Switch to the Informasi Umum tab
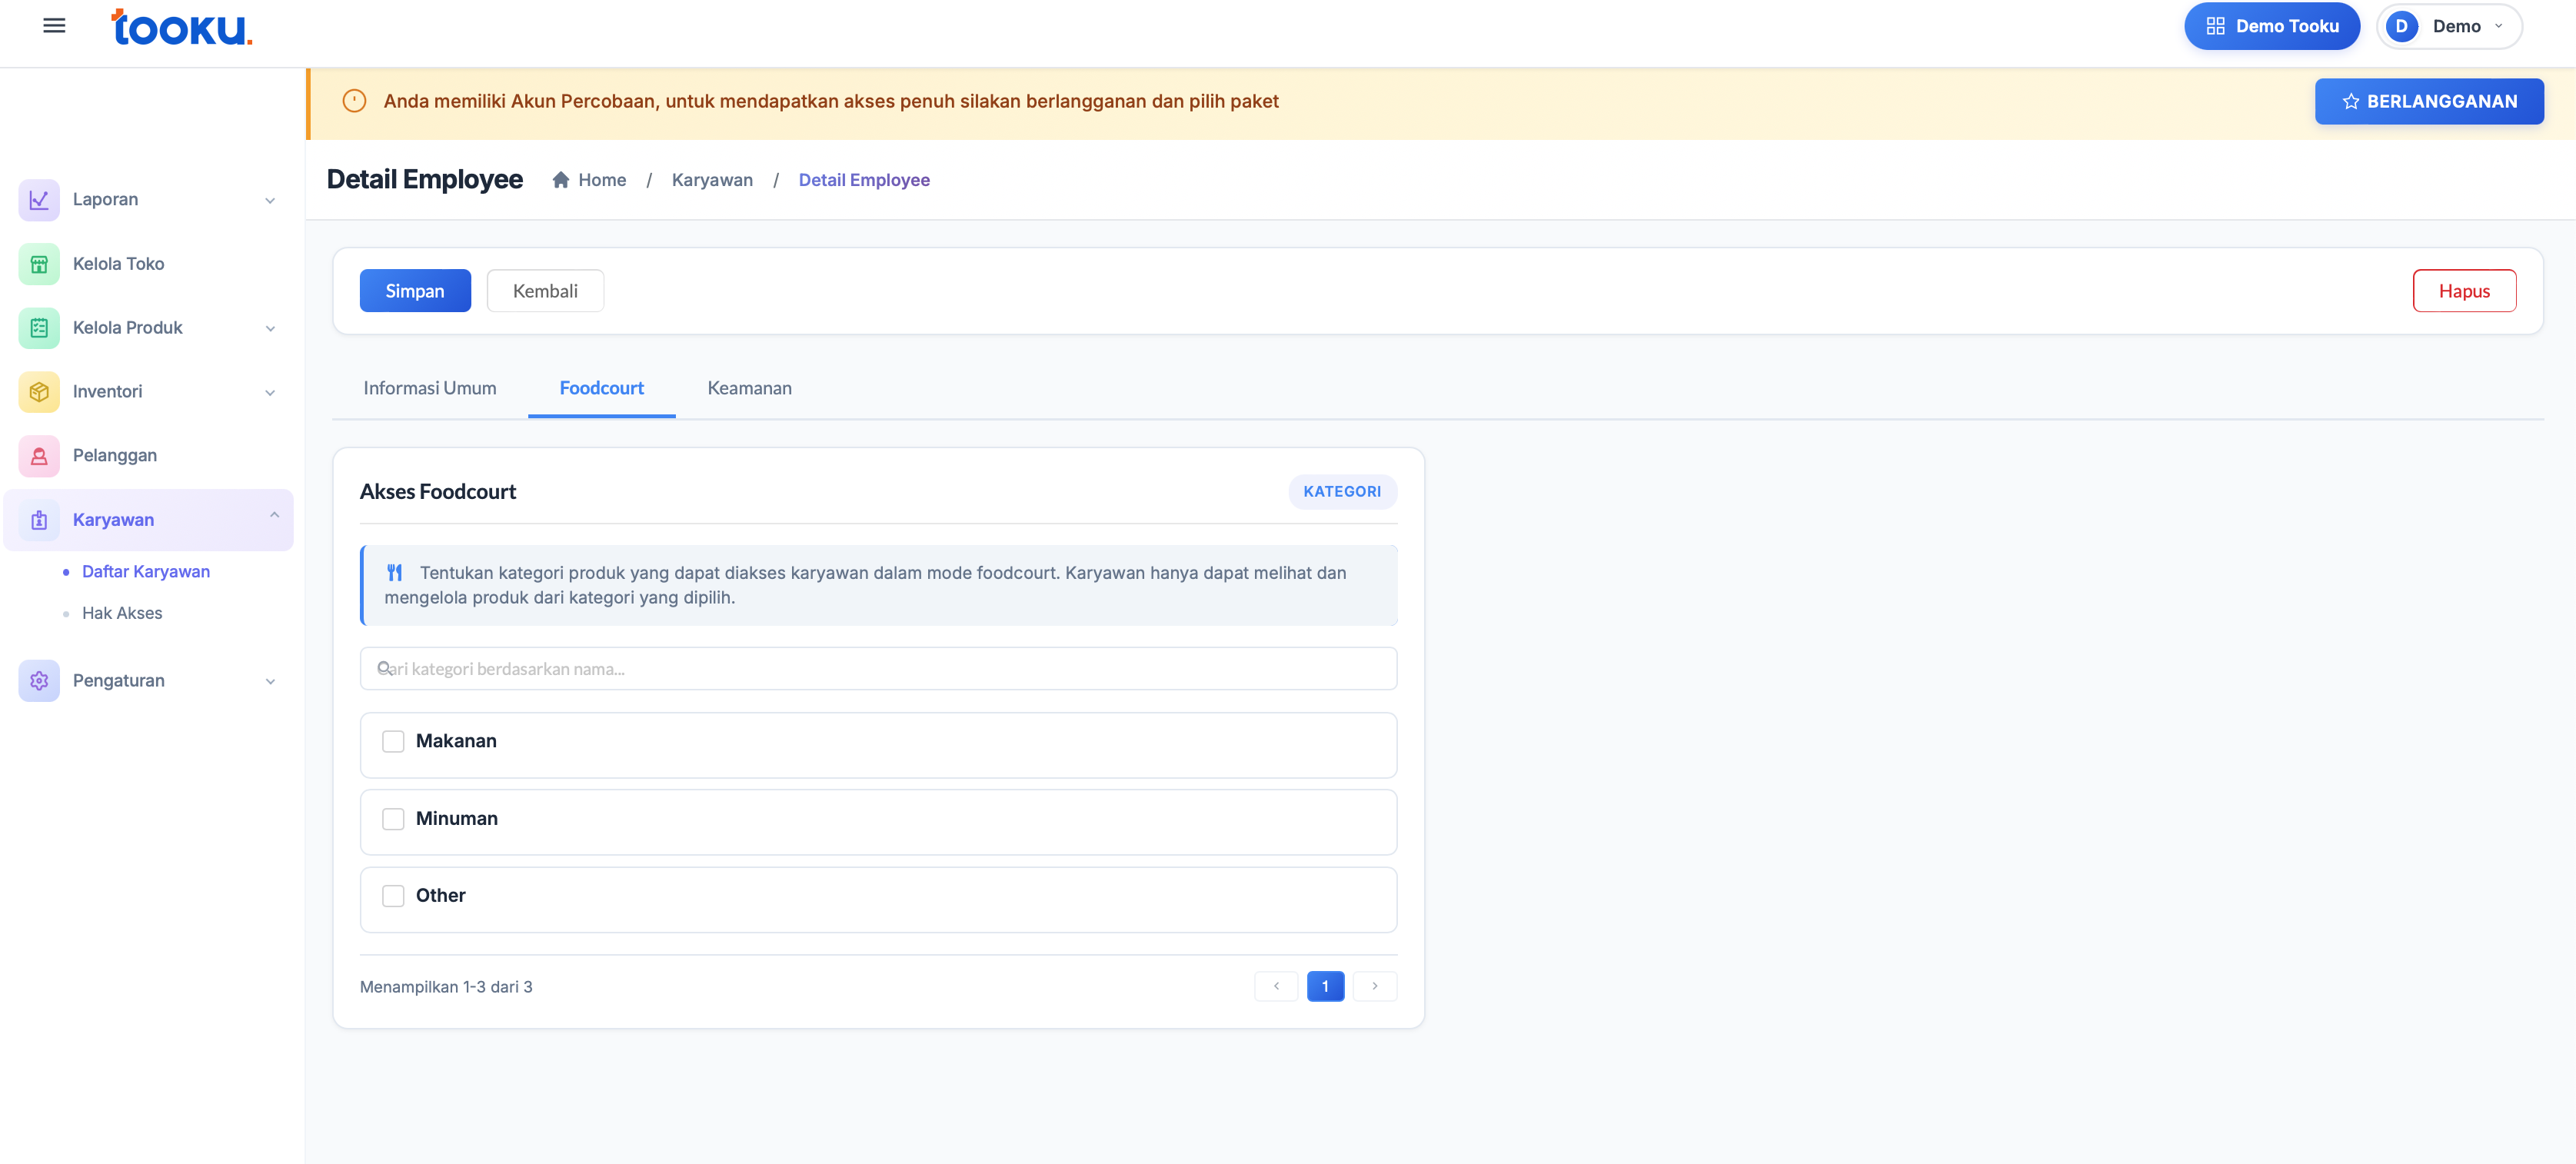The image size is (2576, 1164). (x=429, y=388)
